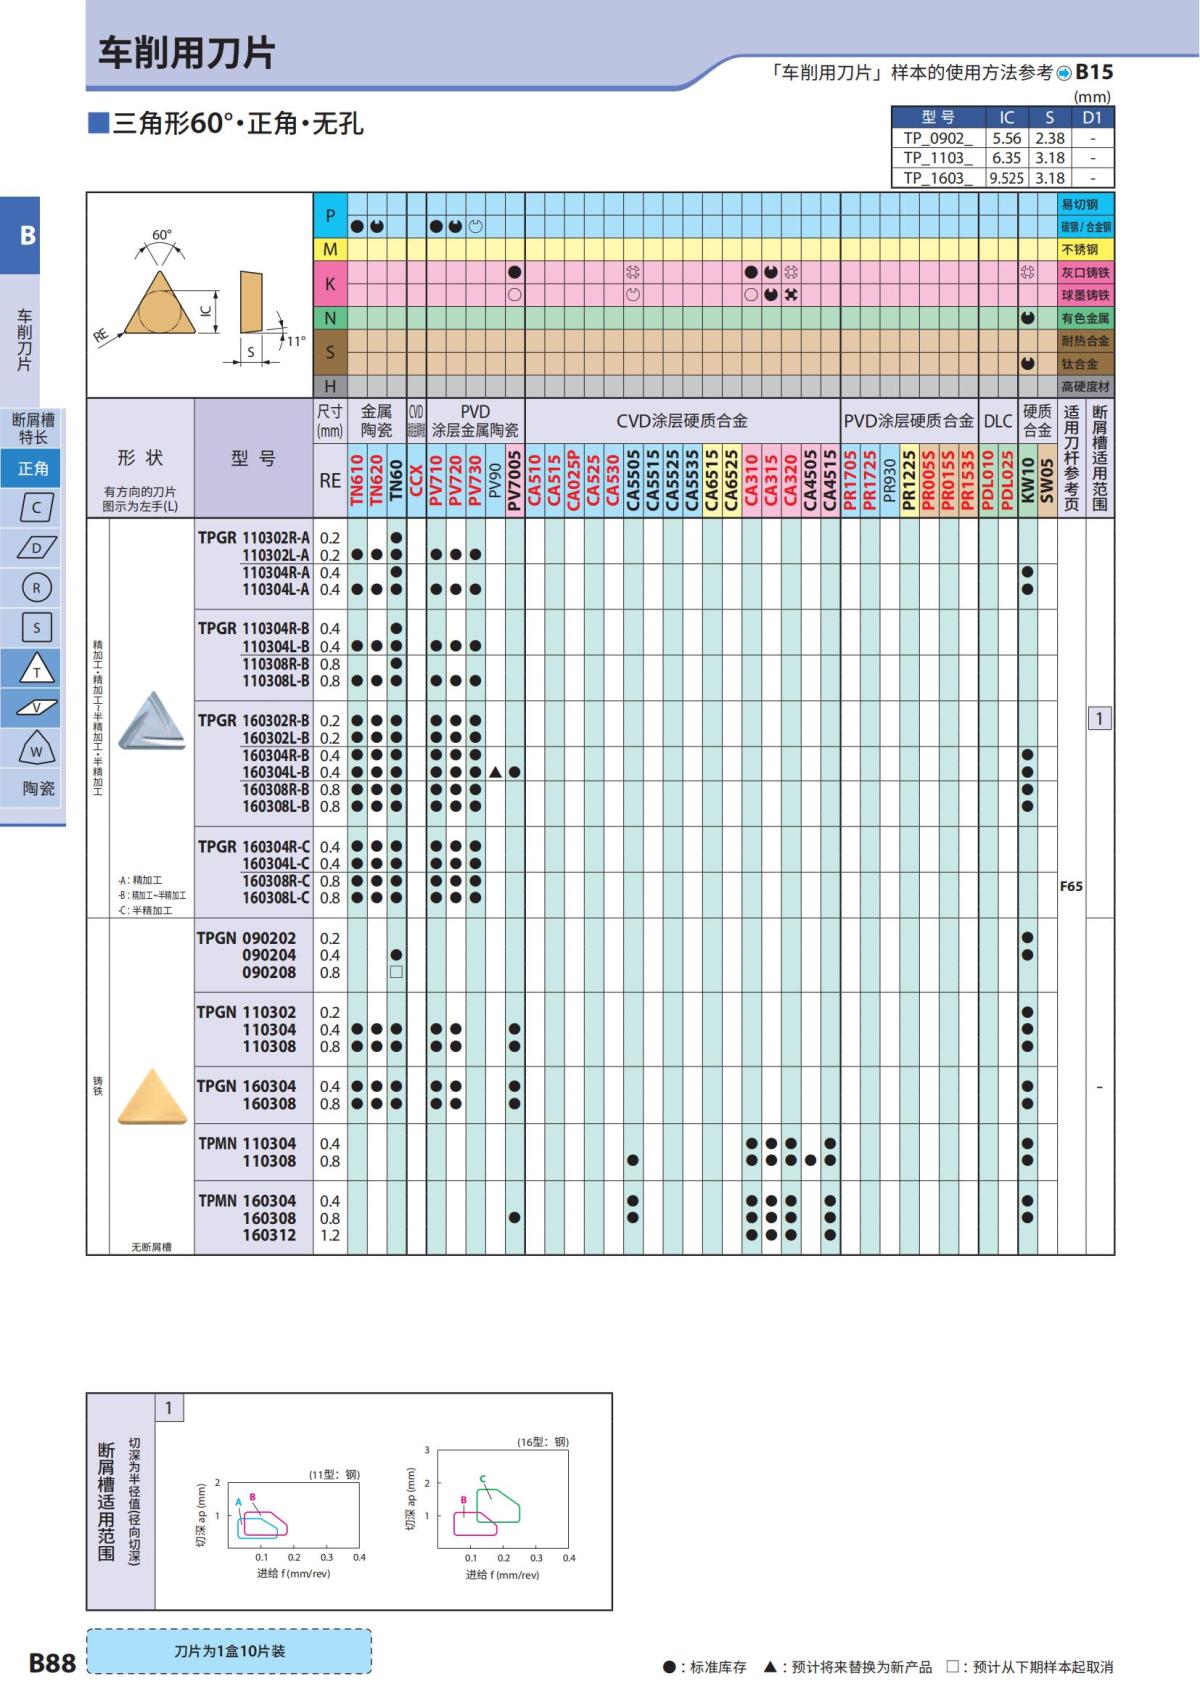1200x1697 pixels.
Task: Click the B88 page number
Action: [x=52, y=1663]
